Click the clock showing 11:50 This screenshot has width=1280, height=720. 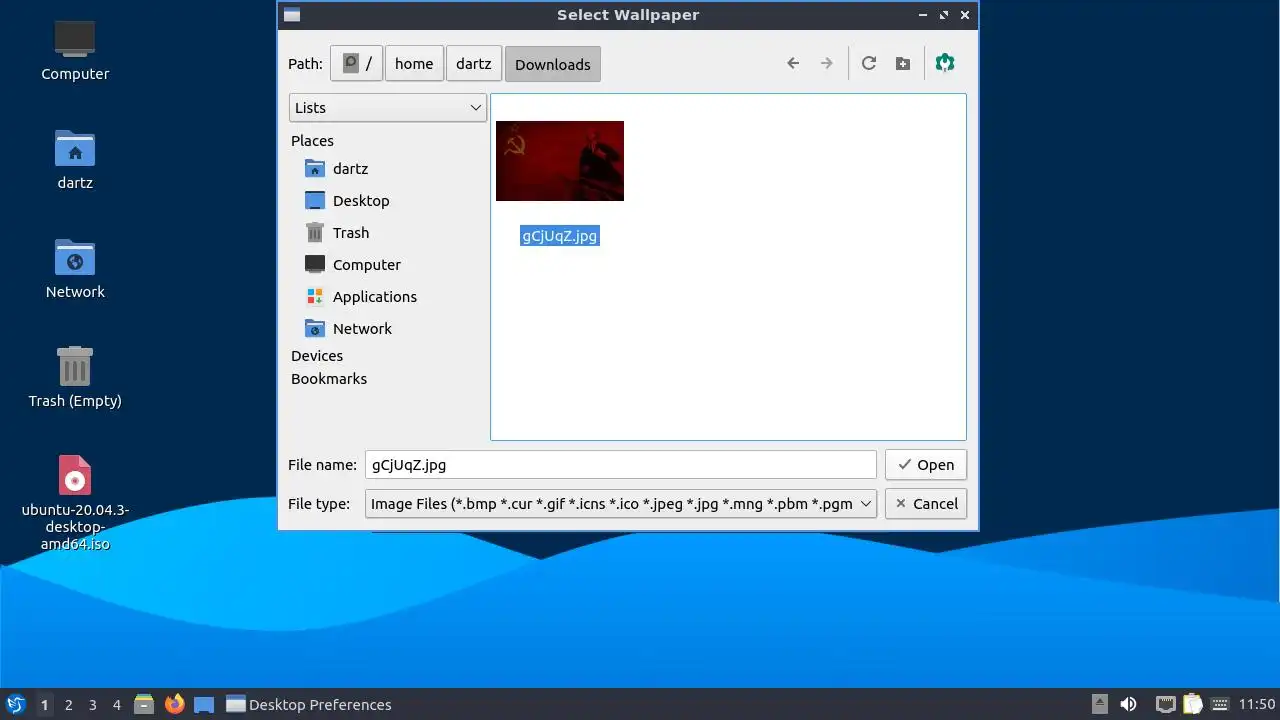[1257, 705]
